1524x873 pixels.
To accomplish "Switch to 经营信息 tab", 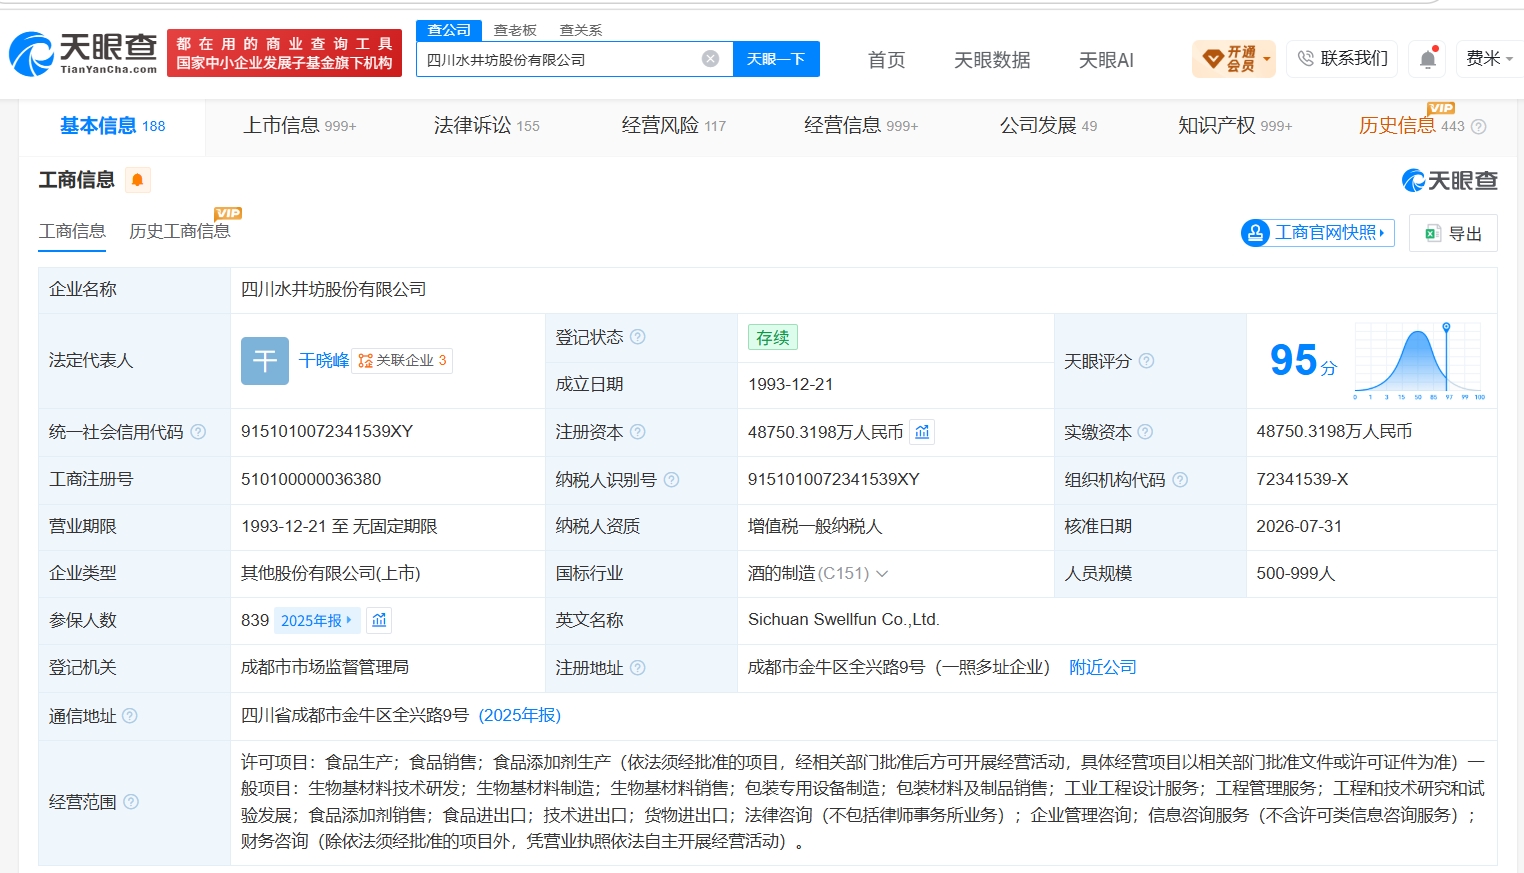I will pyautogui.click(x=861, y=126).
